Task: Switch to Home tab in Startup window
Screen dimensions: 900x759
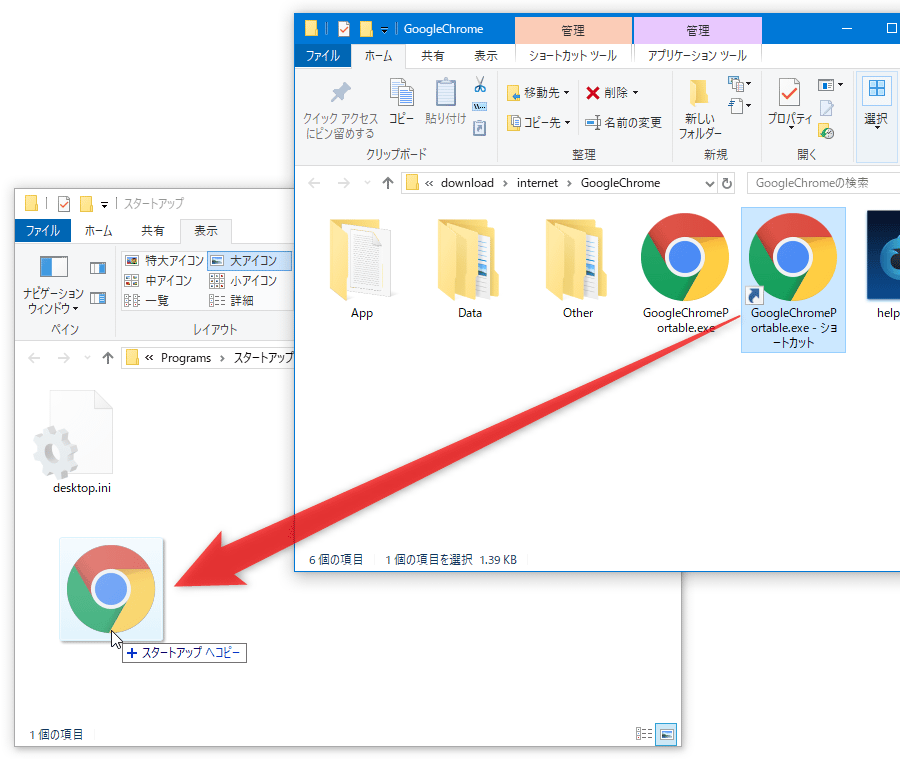Action: (98, 231)
